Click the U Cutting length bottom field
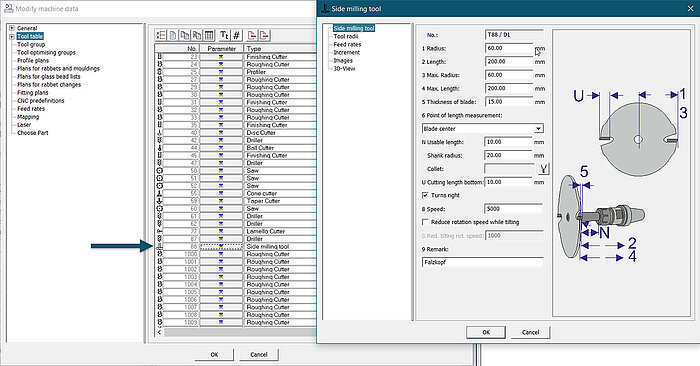This screenshot has width=700, height=366. tap(508, 182)
